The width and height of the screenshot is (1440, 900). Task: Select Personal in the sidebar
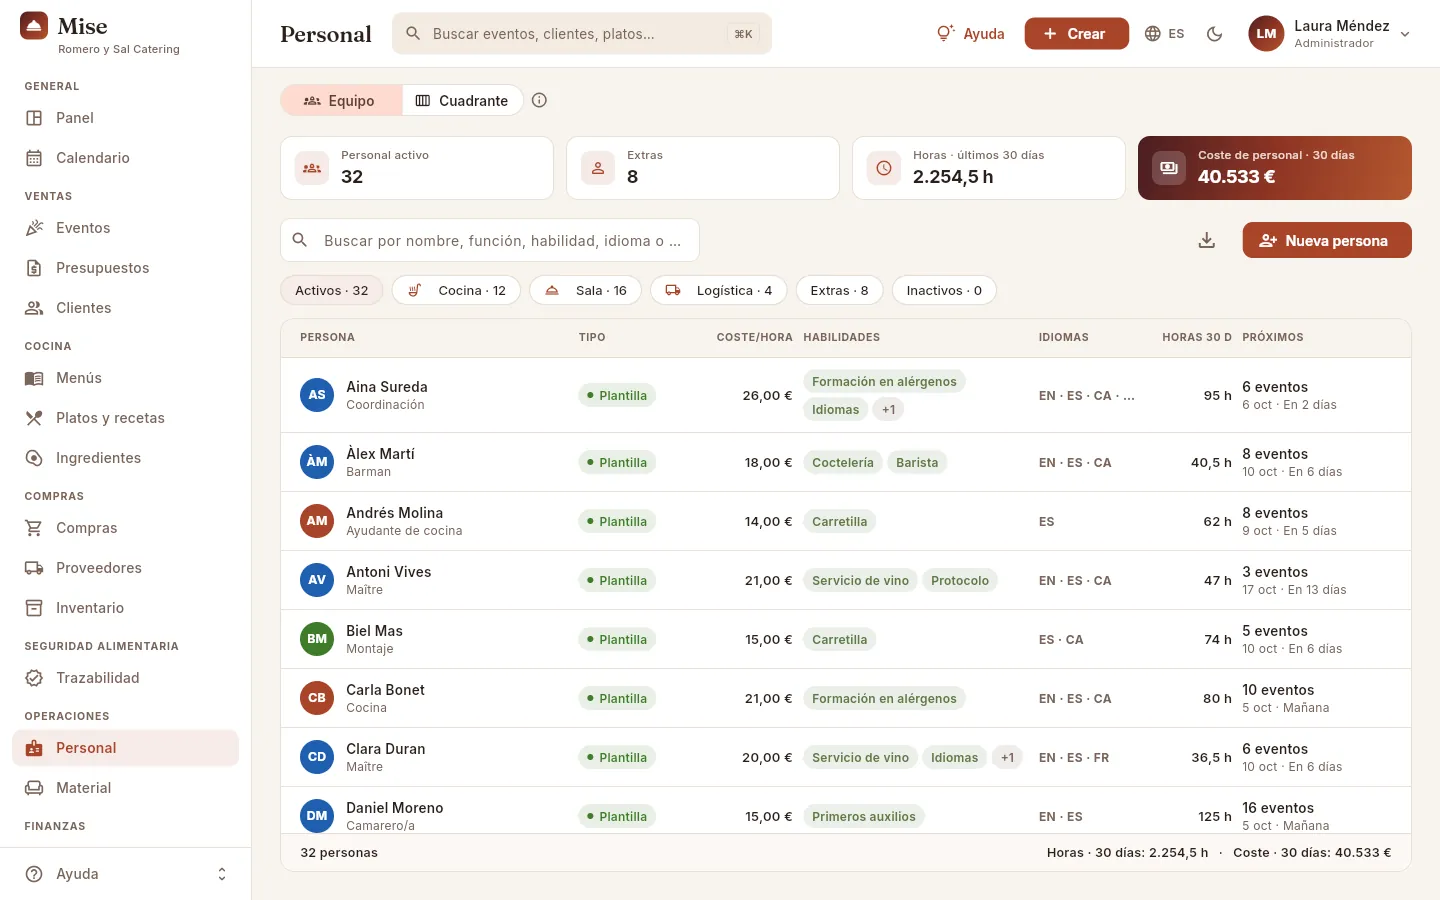[x=125, y=748]
